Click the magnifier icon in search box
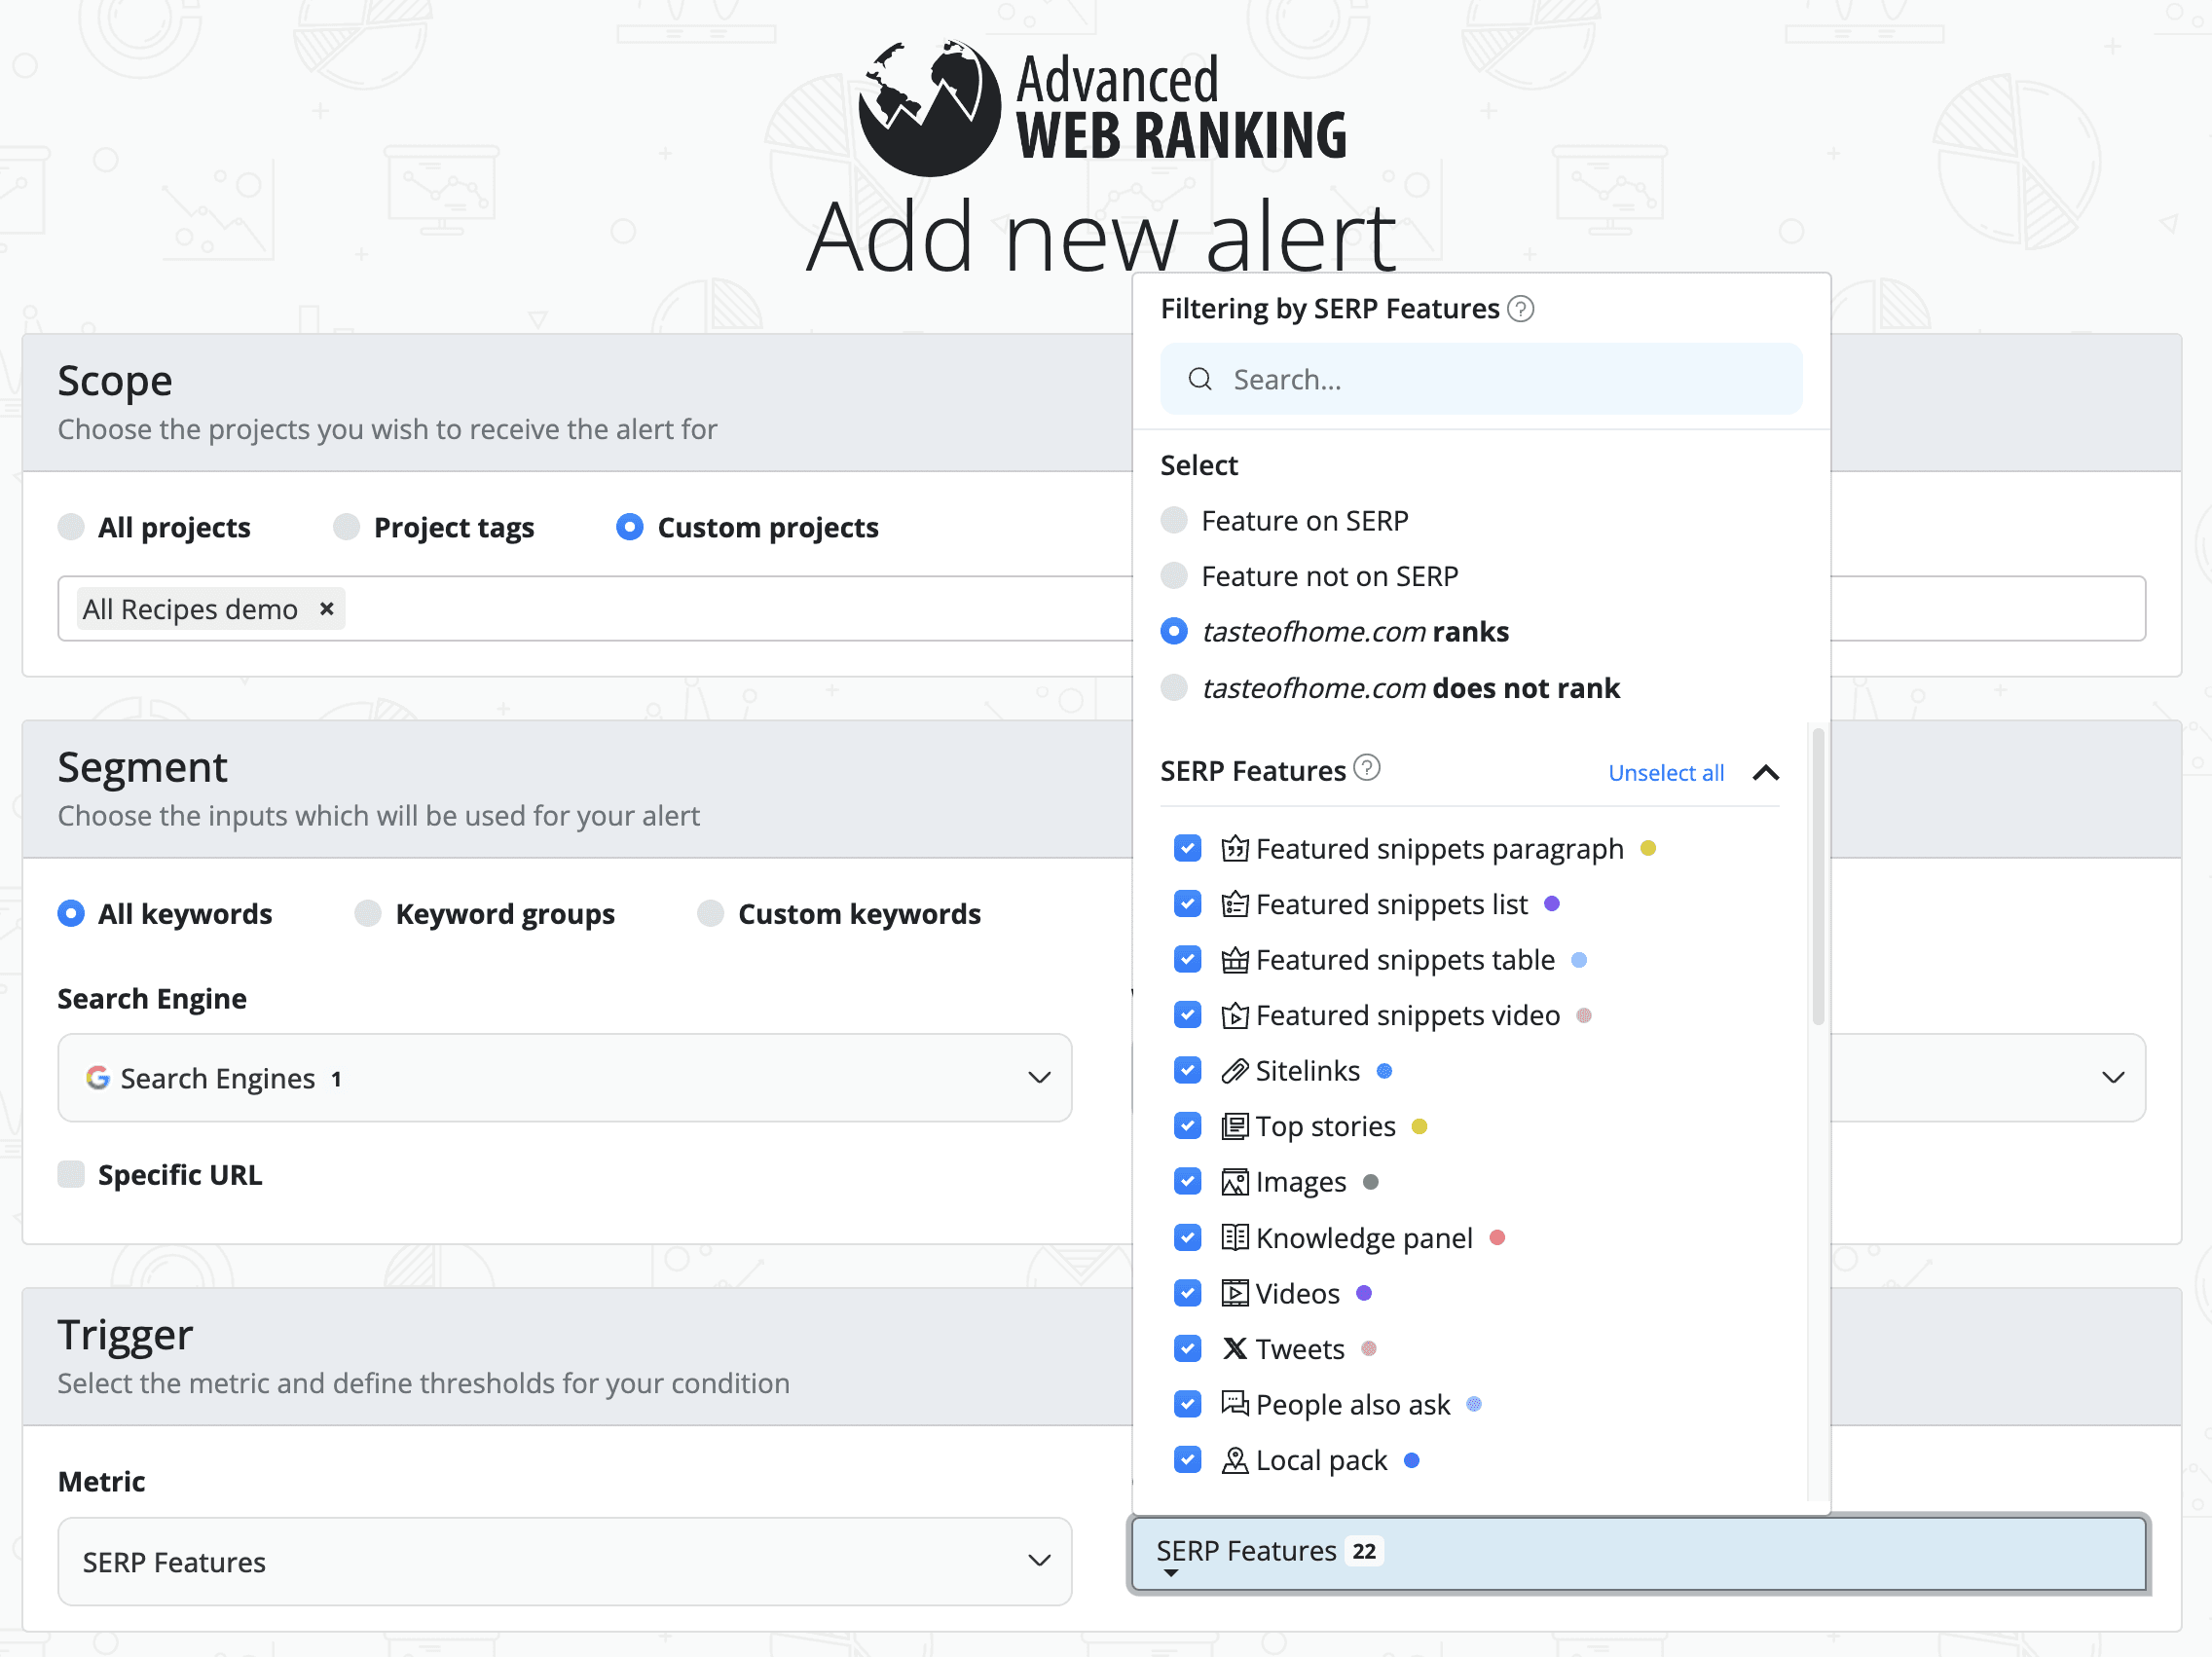Screen dimensions: 2212x1657 [x=1200, y=379]
